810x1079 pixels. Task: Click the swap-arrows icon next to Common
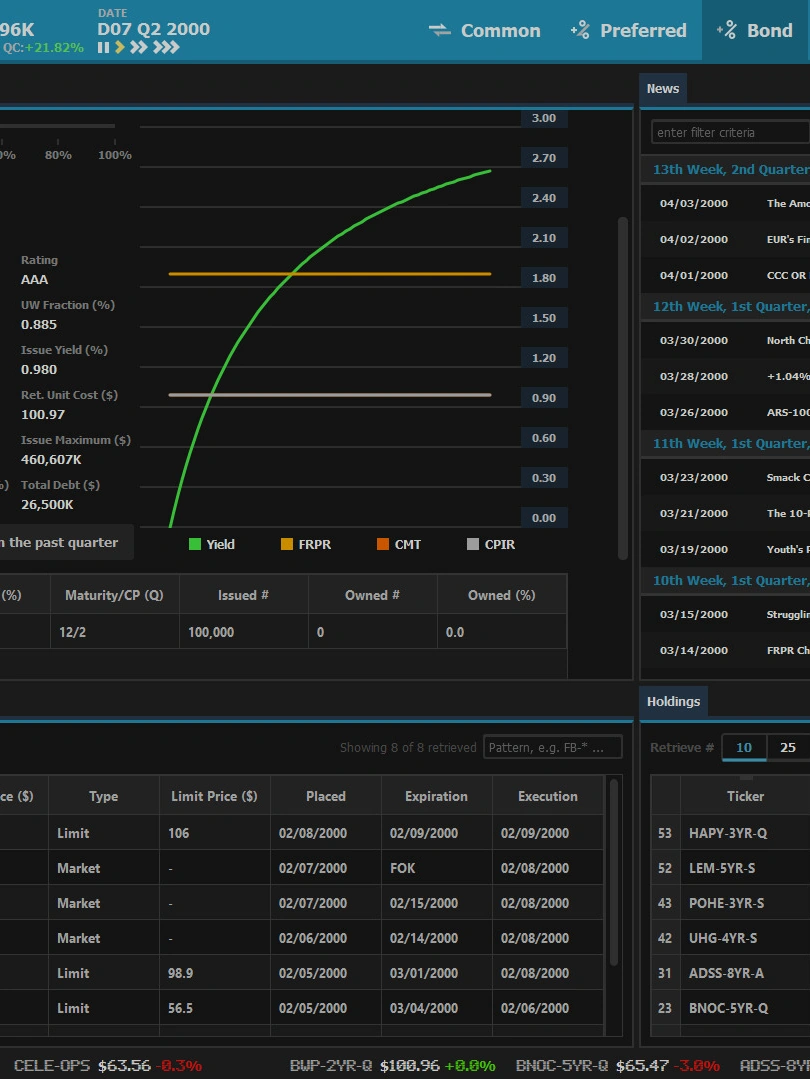tap(440, 30)
